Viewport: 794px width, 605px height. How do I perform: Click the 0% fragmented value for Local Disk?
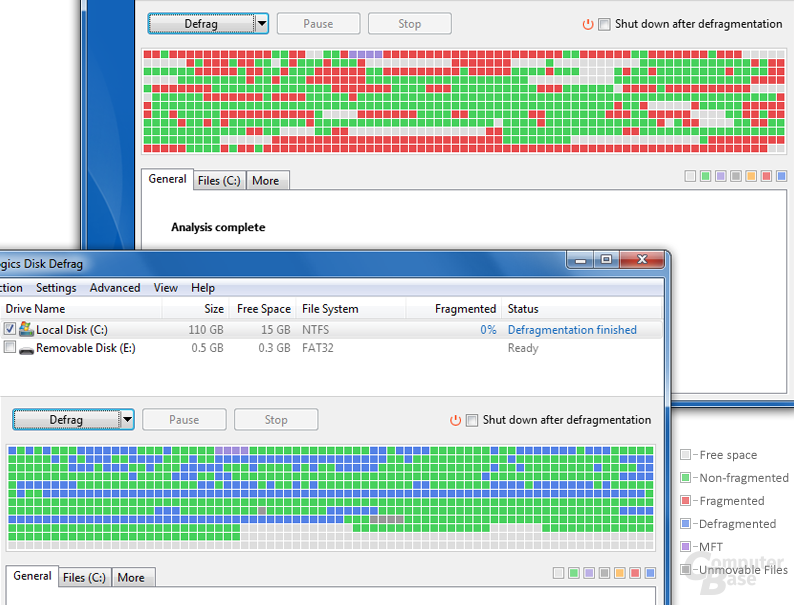pyautogui.click(x=488, y=330)
